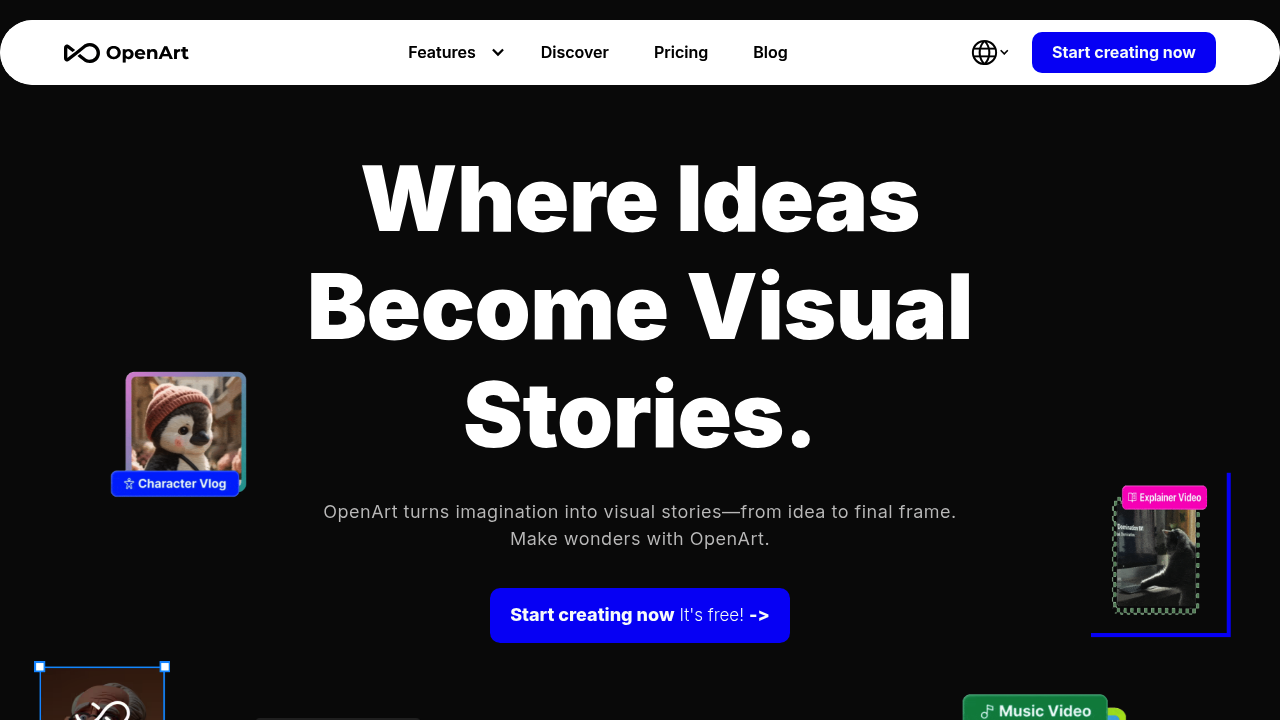Open the Features menu item
The image size is (1280, 720).
coord(442,52)
